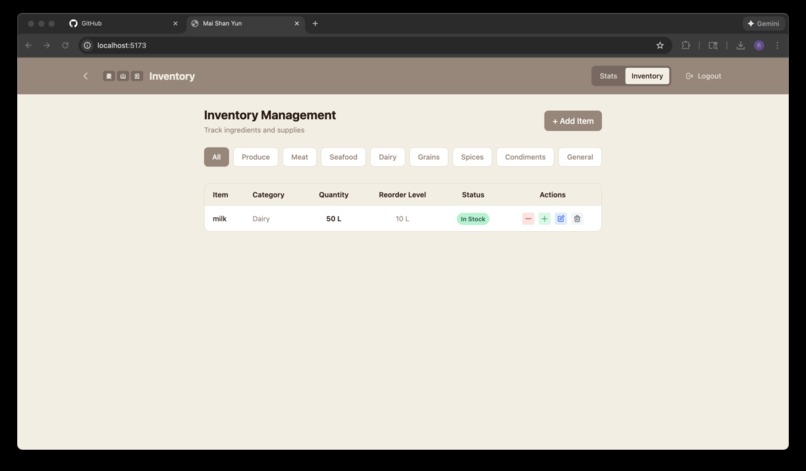Viewport: 806px width, 471px height.
Task: Select the Mai Shan Yun browser tab
Action: pos(245,23)
